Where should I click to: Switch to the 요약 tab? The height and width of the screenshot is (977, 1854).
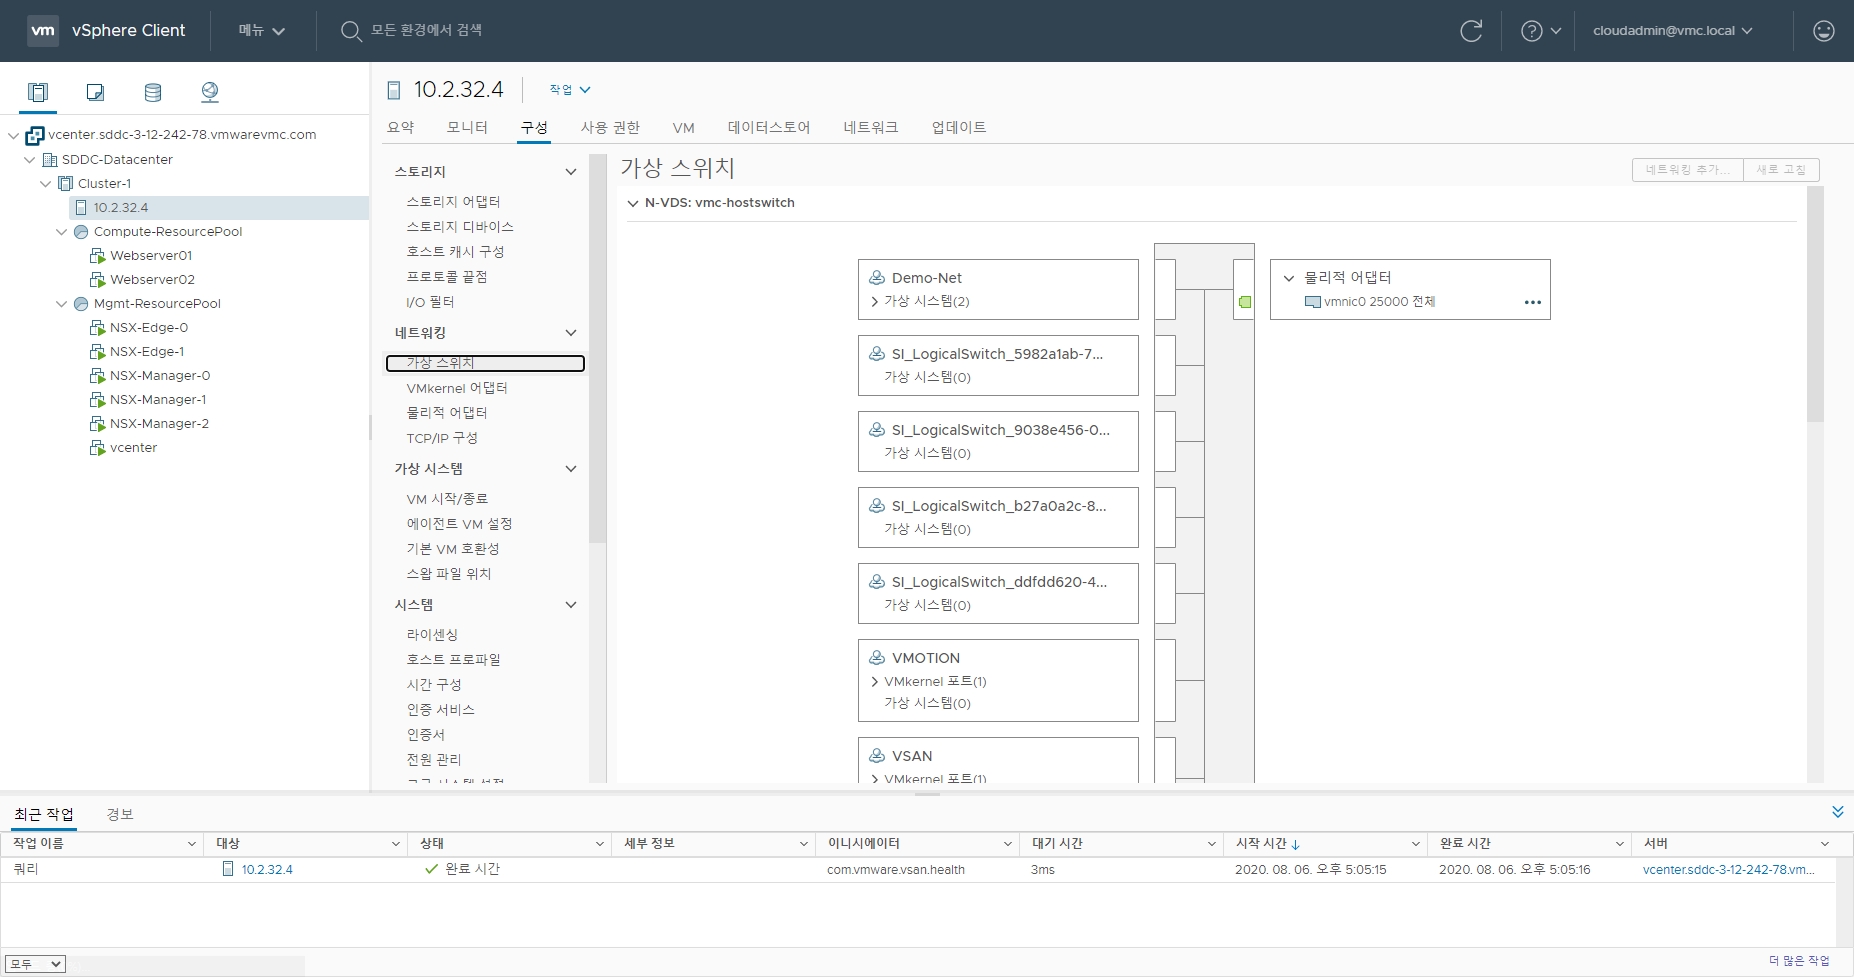[x=400, y=127]
